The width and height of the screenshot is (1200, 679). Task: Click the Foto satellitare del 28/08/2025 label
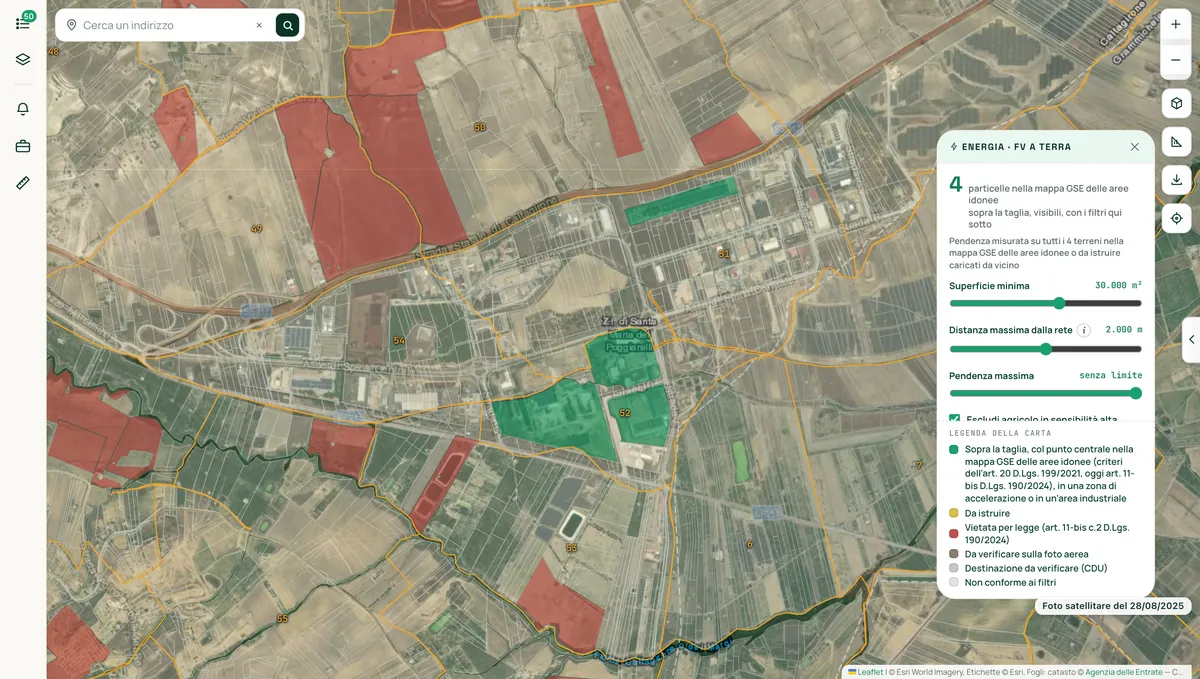[1113, 606]
